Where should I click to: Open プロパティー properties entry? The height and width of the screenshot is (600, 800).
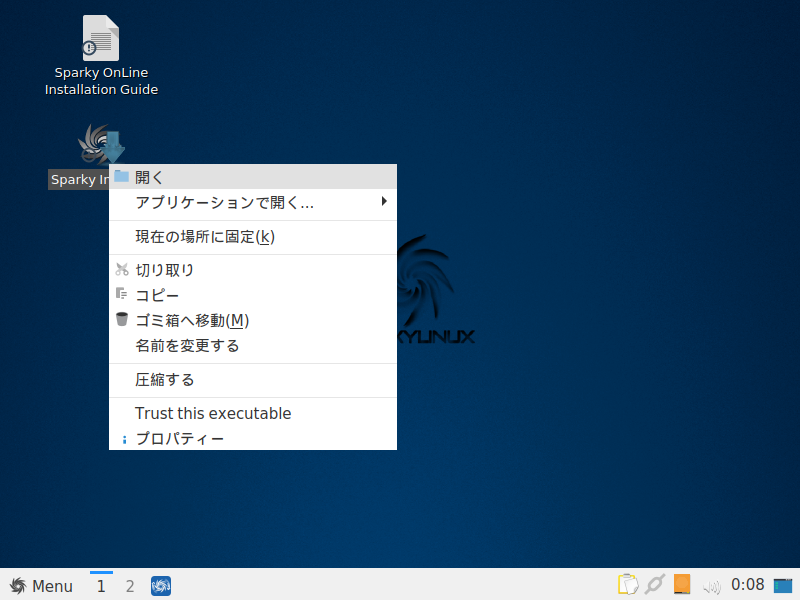point(253,438)
